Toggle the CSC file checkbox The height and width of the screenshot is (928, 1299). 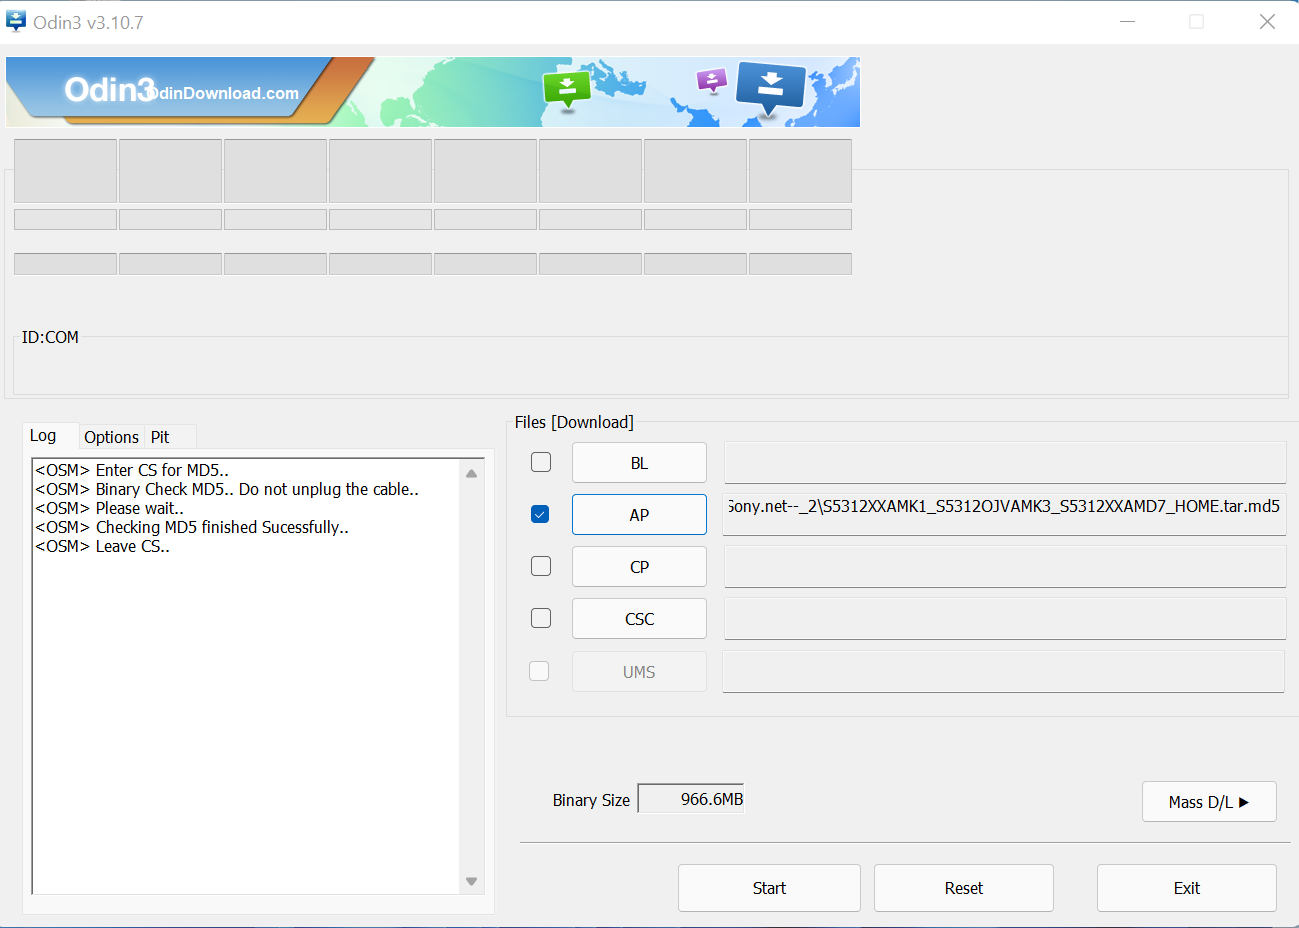tap(541, 618)
